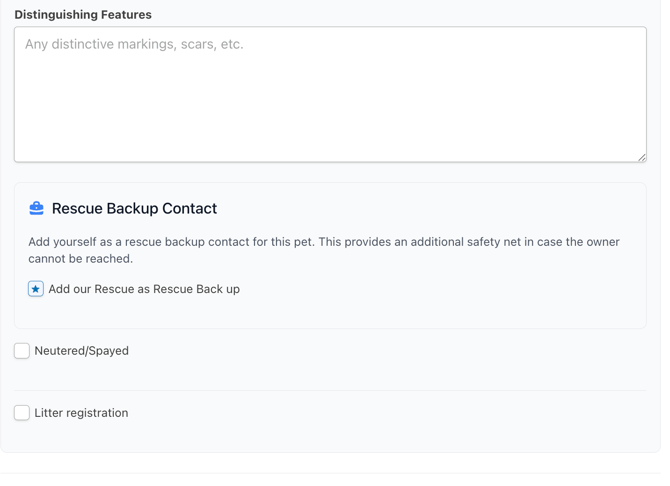This screenshot has width=670, height=486.
Task: Grab the textarea resize handle corner
Action: click(x=641, y=156)
